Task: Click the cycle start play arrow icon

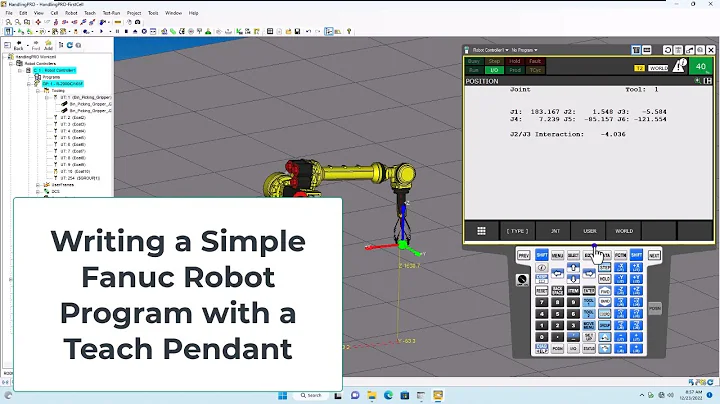Action: [x=101, y=31]
